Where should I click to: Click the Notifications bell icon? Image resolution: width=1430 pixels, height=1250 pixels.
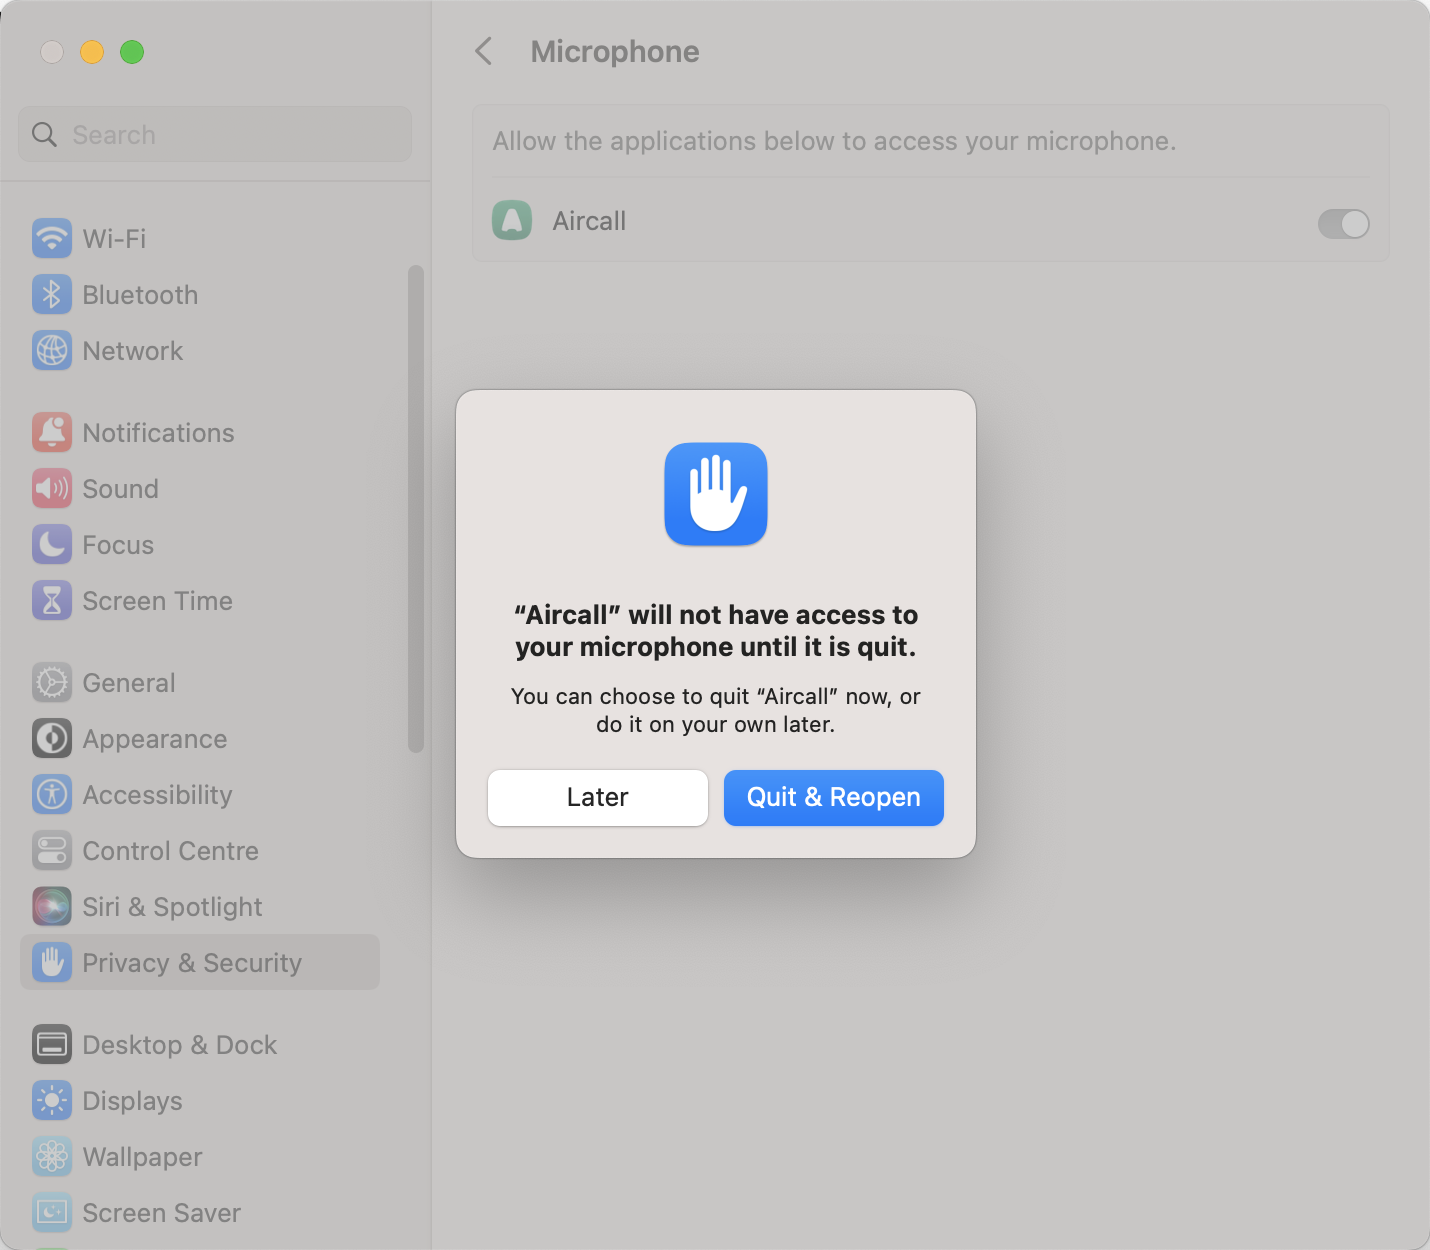tap(52, 432)
